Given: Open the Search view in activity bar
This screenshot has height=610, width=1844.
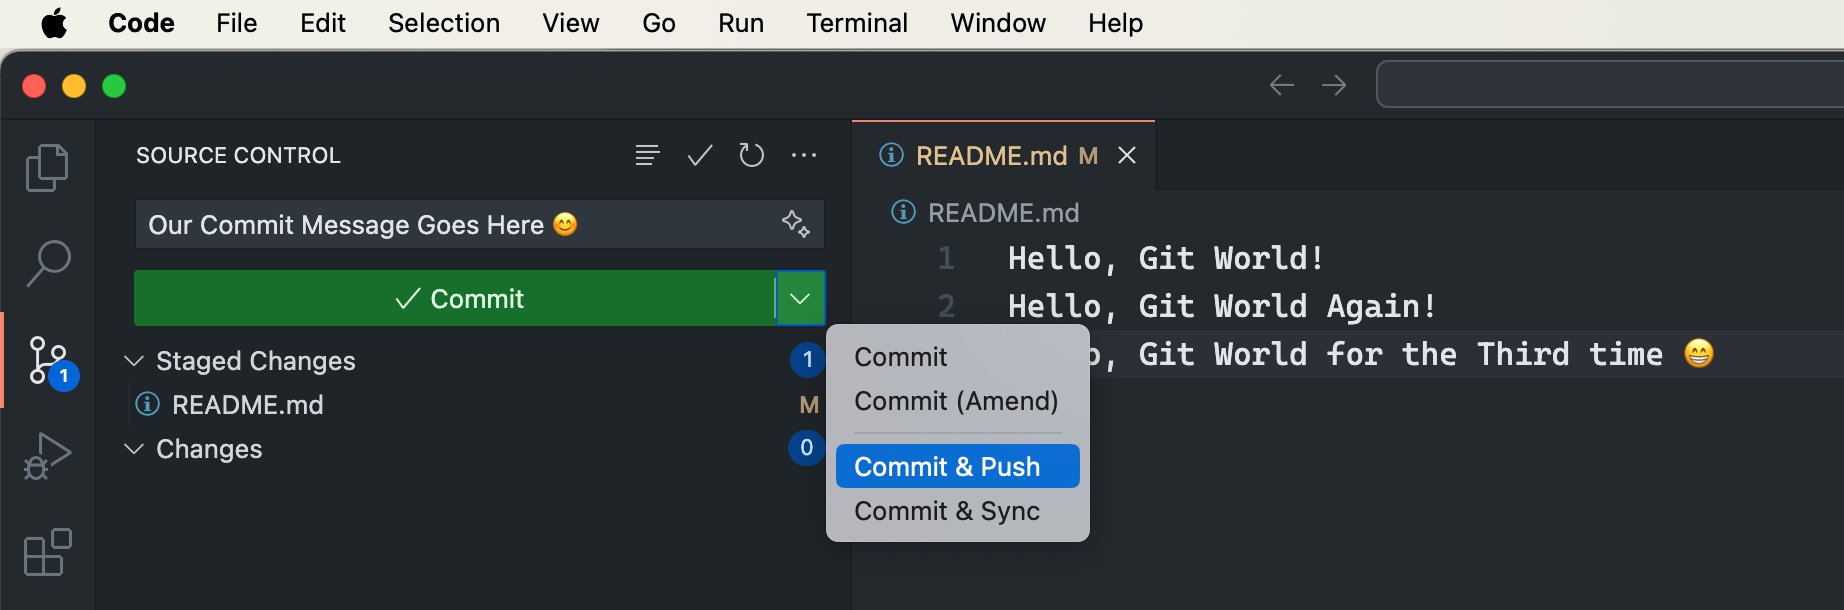Looking at the screenshot, I should point(47,263).
